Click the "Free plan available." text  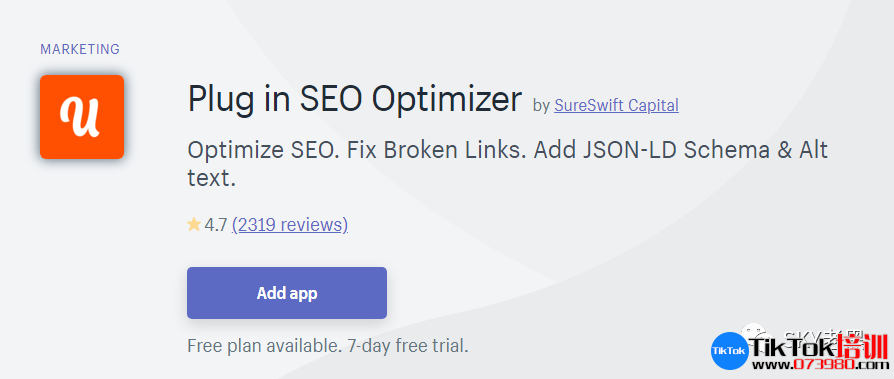(263, 346)
